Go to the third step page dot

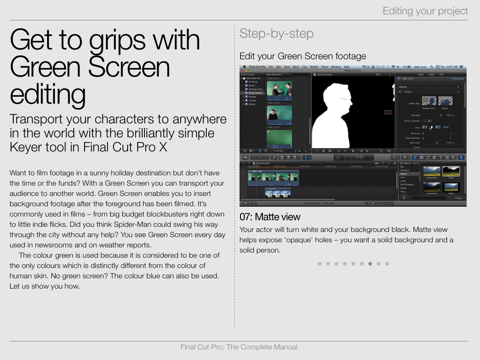click(x=336, y=264)
